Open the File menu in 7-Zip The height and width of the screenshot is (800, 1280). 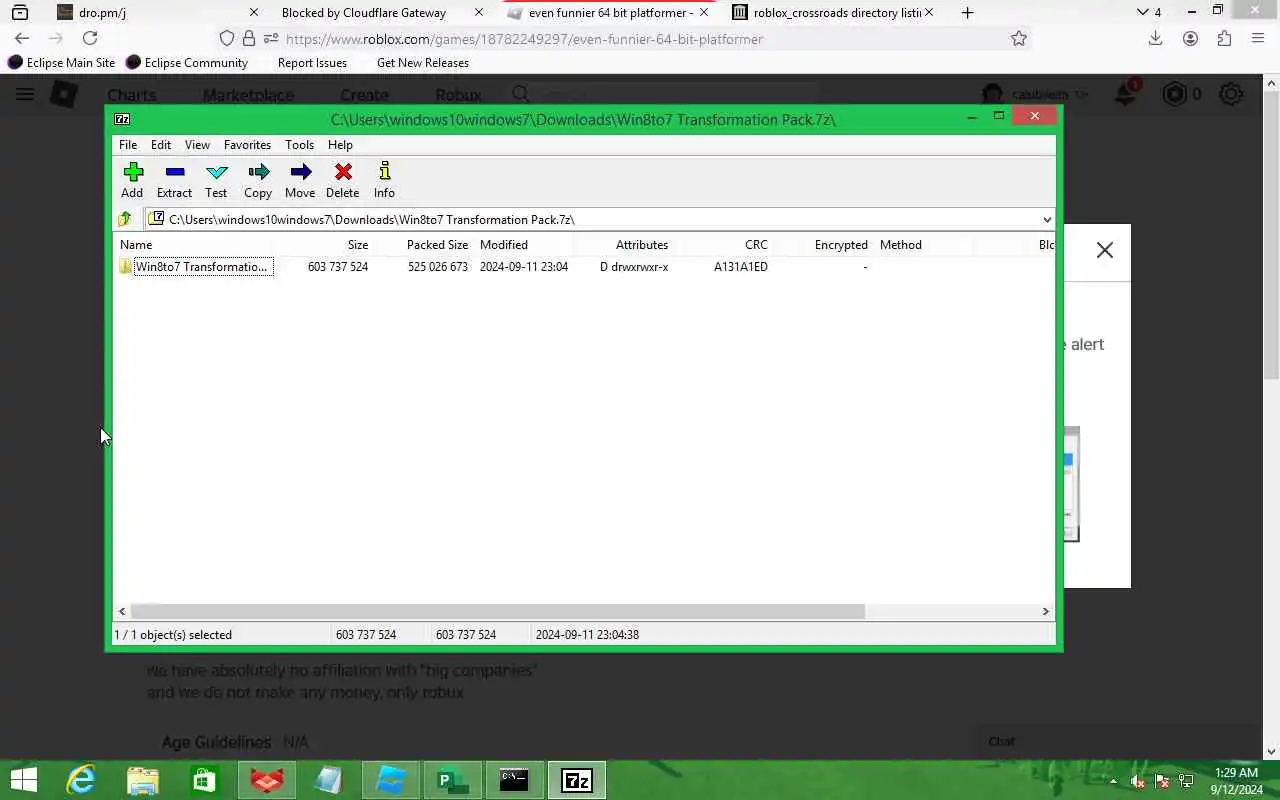[x=128, y=144]
